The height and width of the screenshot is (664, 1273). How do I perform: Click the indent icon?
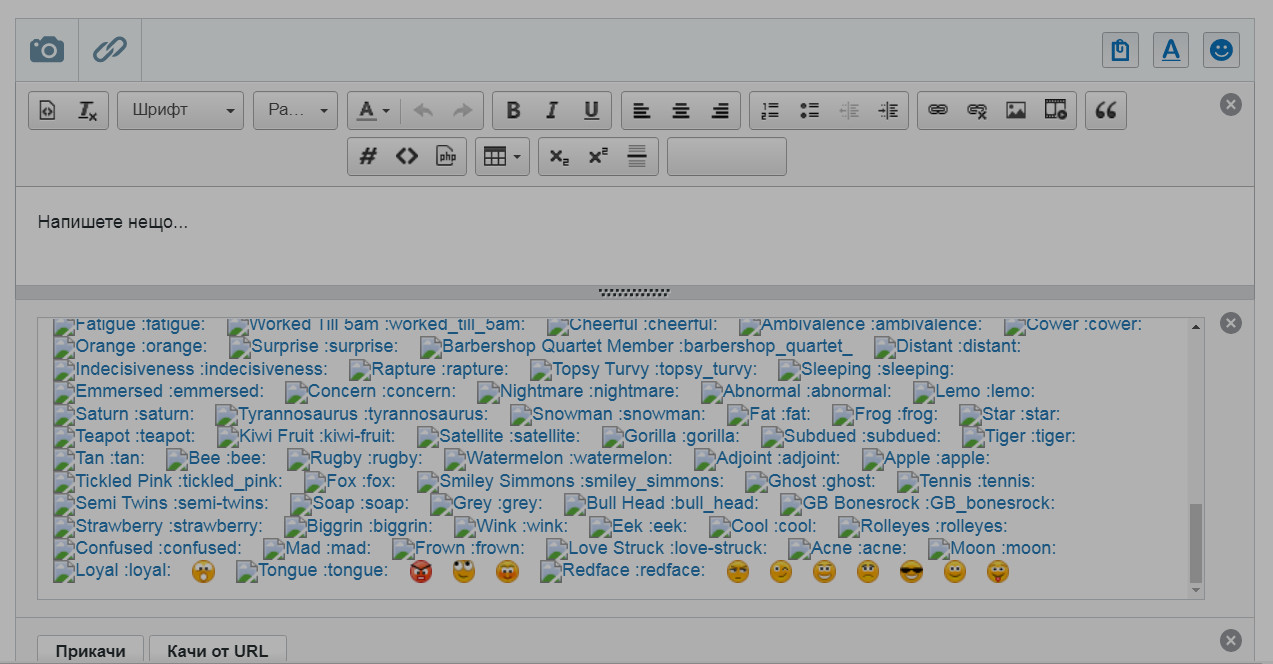(888, 110)
